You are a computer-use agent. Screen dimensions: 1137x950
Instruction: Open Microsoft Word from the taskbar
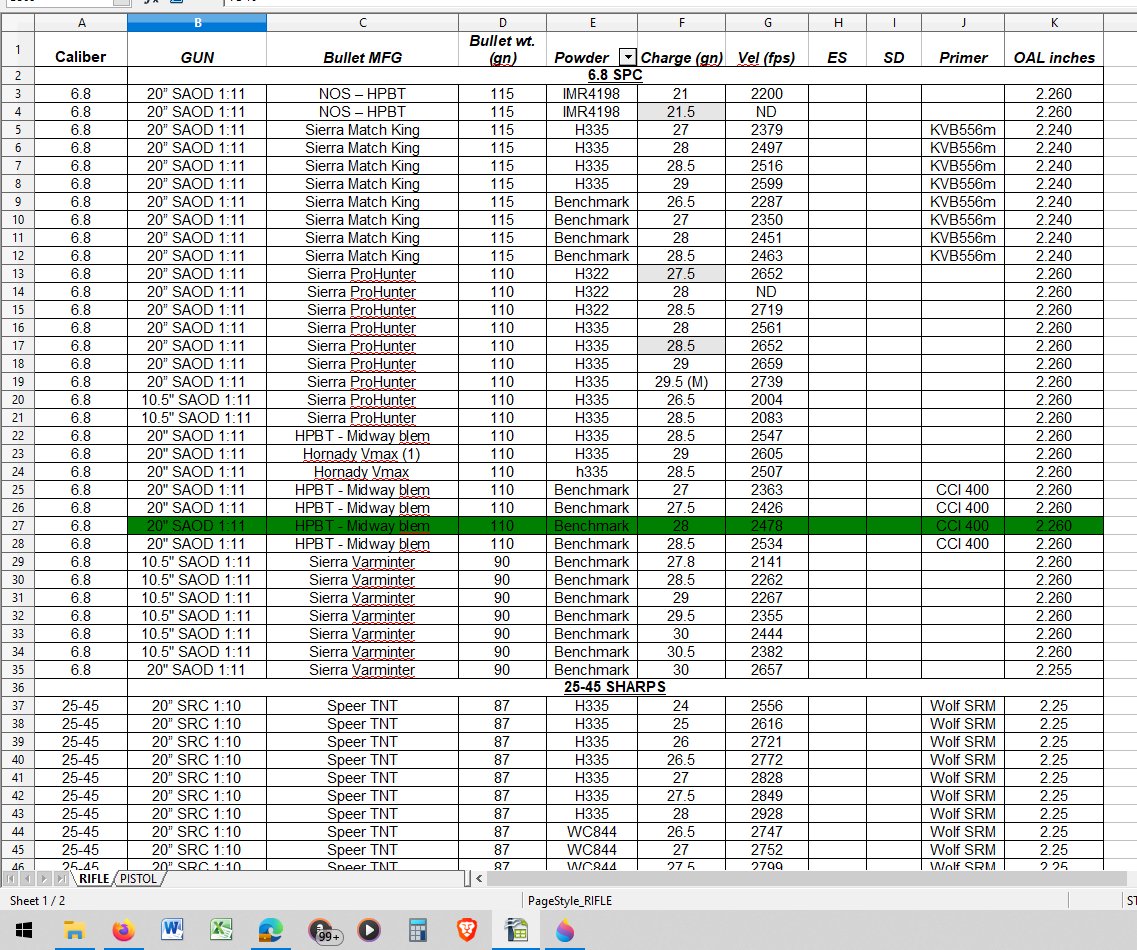pyautogui.click(x=172, y=930)
